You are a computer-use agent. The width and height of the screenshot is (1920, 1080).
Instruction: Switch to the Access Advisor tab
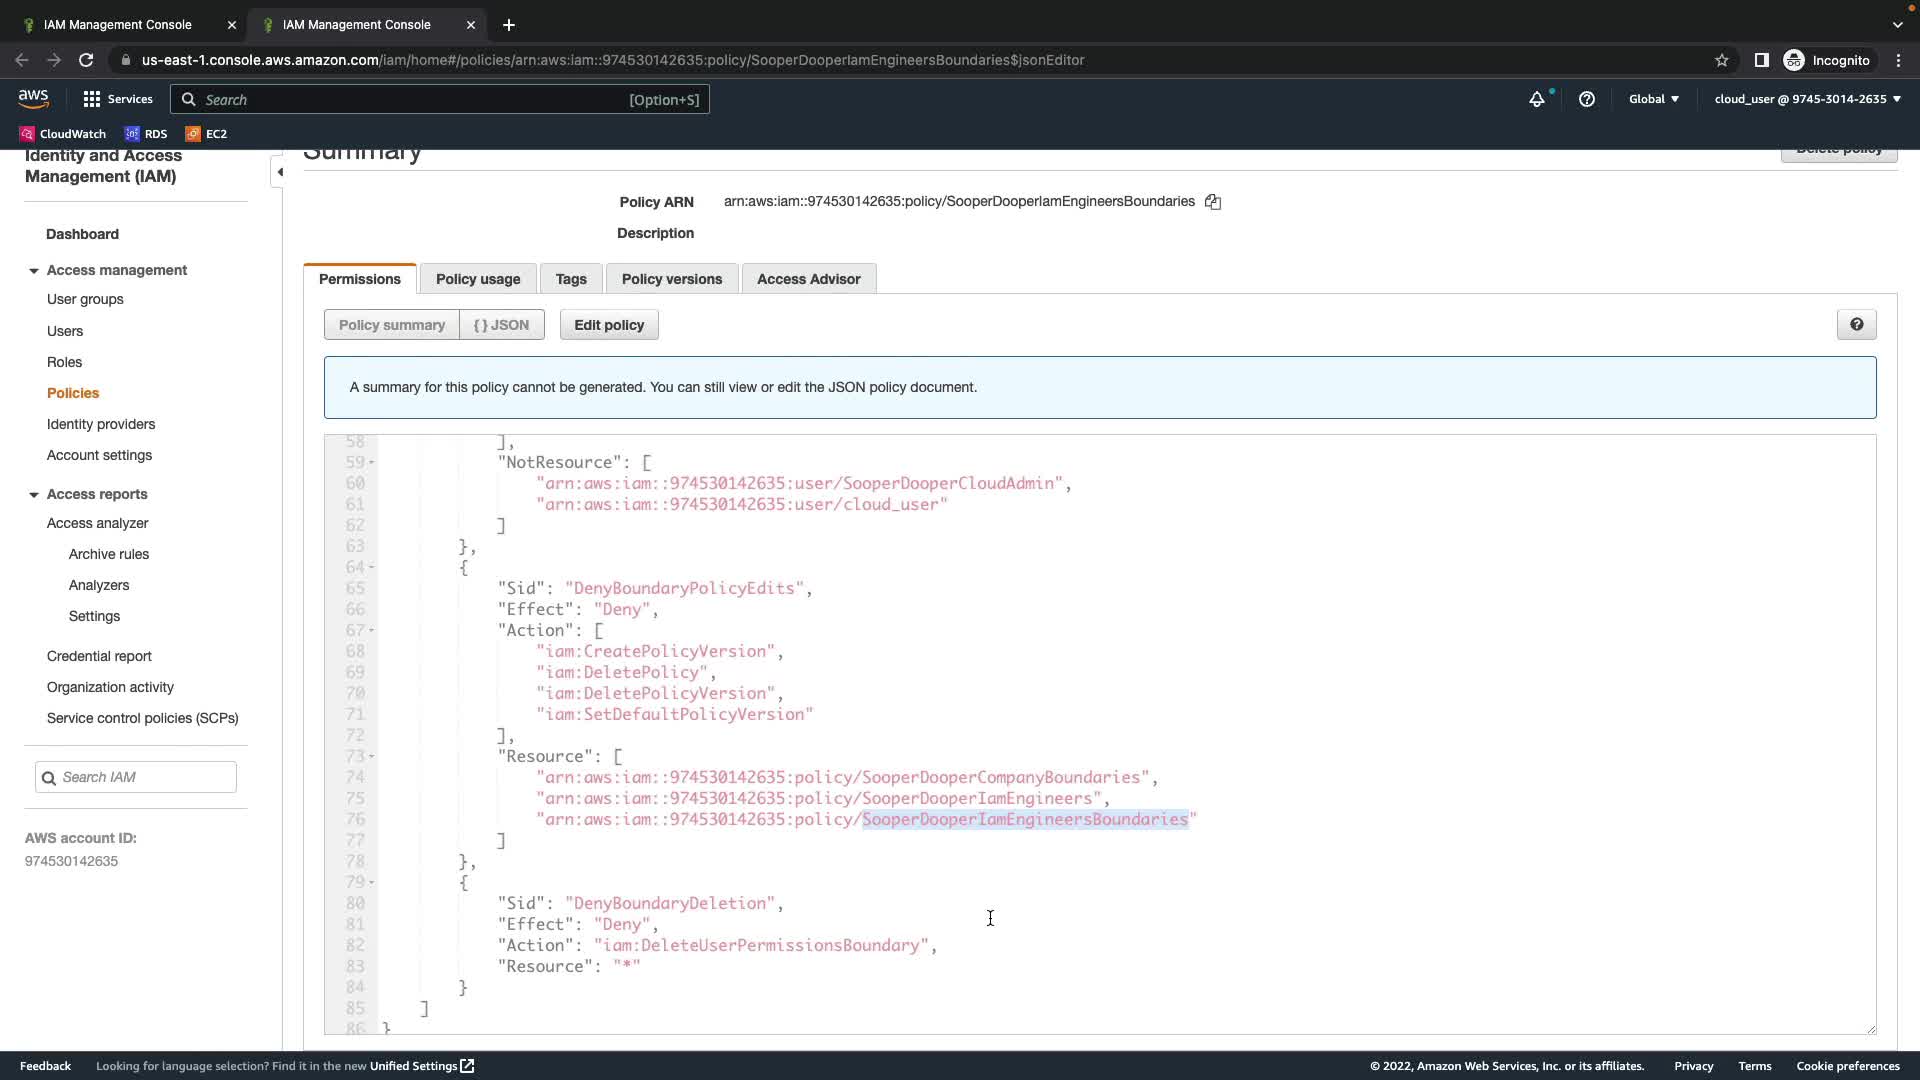tap(808, 279)
